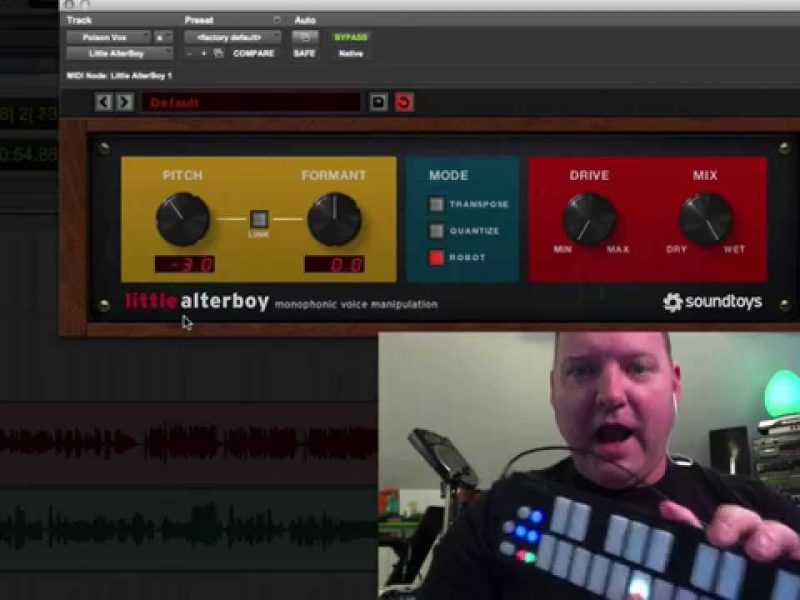Image resolution: width=800 pixels, height=600 pixels.
Task: Toggle the SAFE automation button
Action: tap(304, 54)
